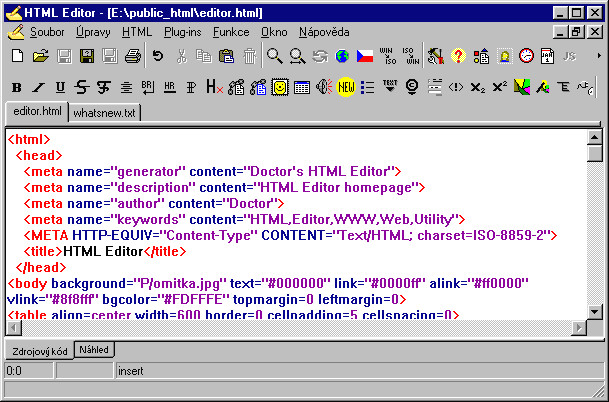Switch to the Zdrojový kód view
This screenshot has width=609, height=402.
click(40, 351)
